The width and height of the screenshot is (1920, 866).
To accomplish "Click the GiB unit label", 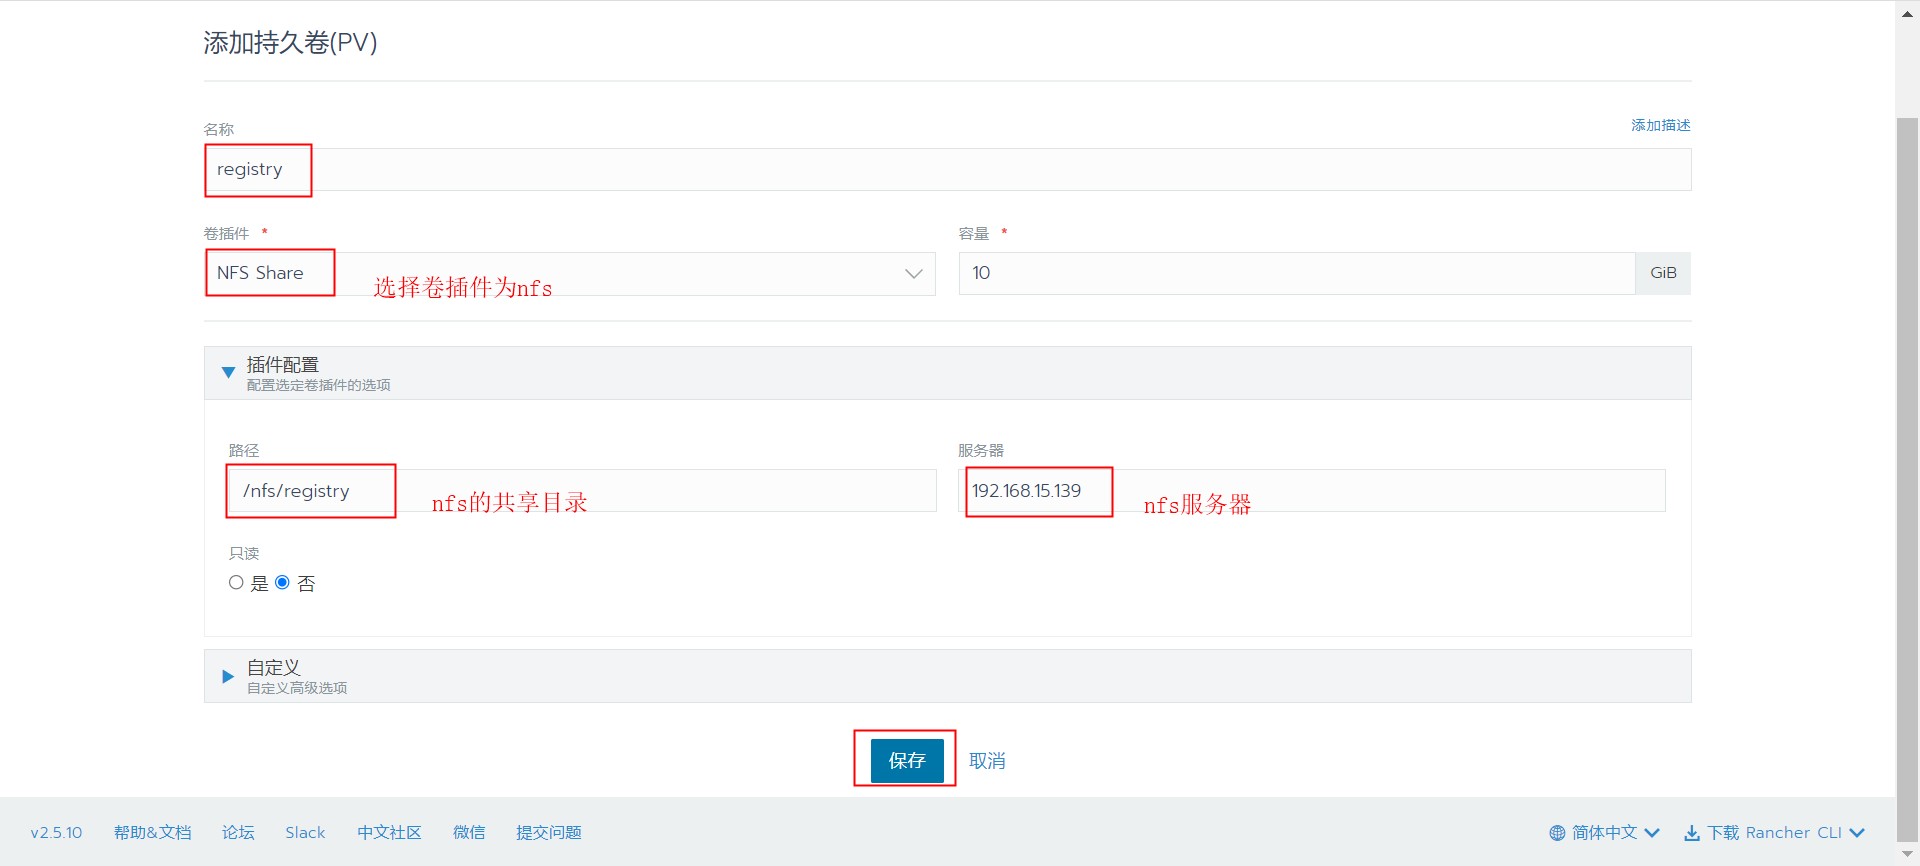I will (1663, 273).
